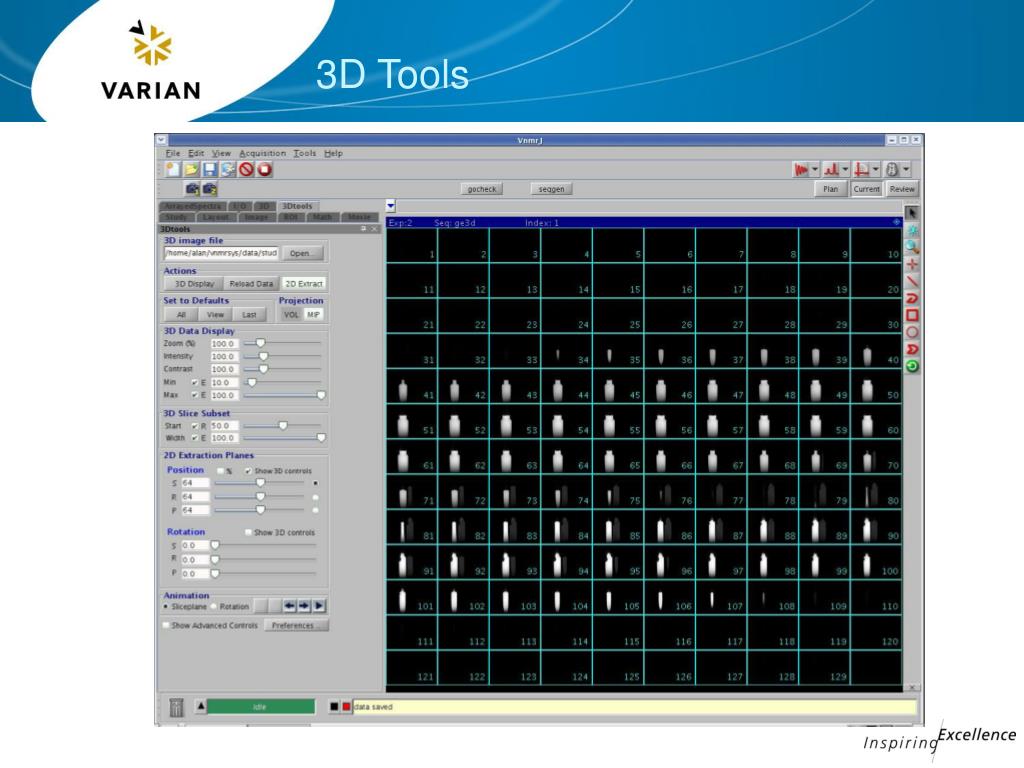Click the 2D Extract button
Image resolution: width=1024 pixels, height=768 pixels.
point(304,284)
